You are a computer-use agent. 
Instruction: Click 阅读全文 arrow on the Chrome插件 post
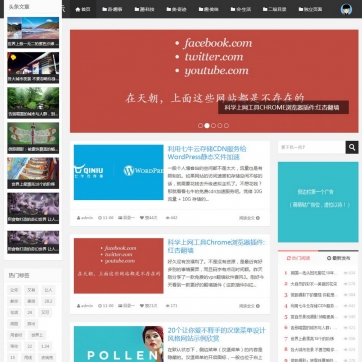point(249,306)
